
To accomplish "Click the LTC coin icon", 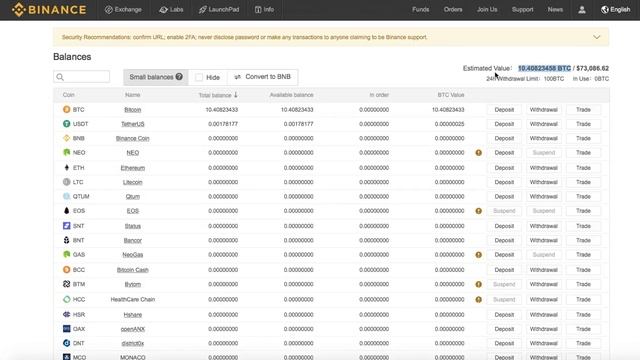I will pos(67,182).
